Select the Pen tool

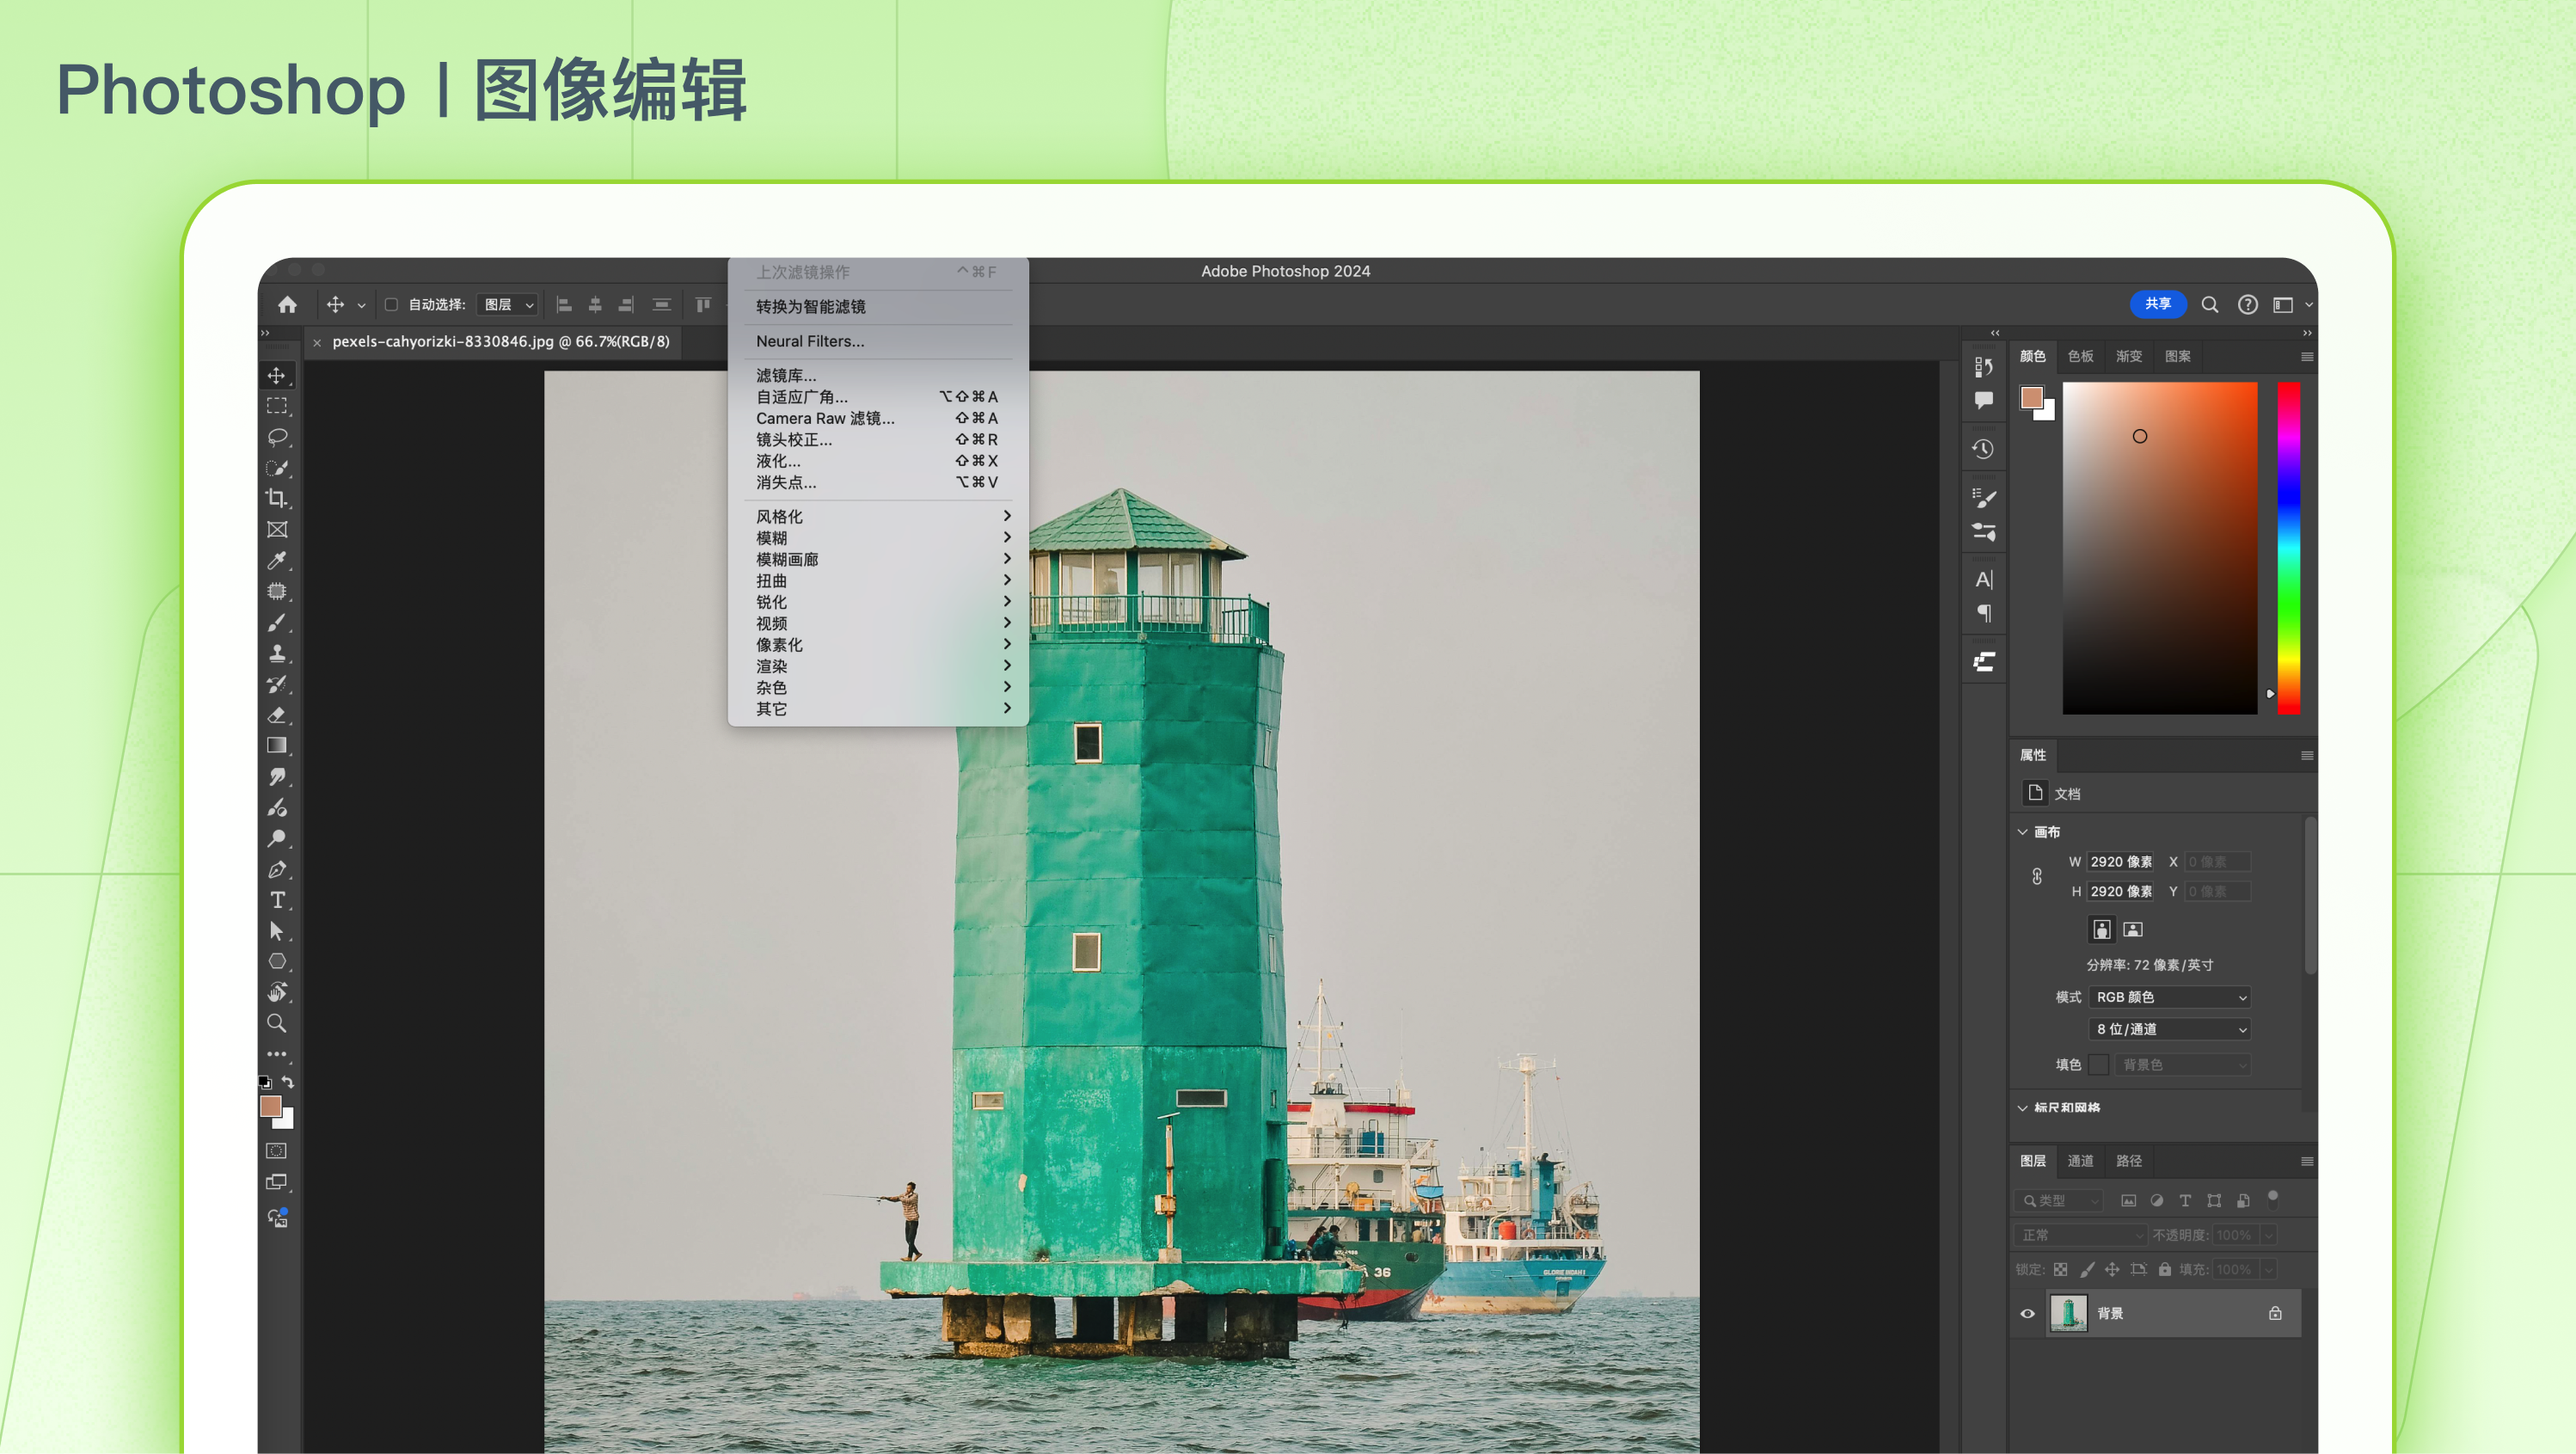pyautogui.click(x=277, y=869)
